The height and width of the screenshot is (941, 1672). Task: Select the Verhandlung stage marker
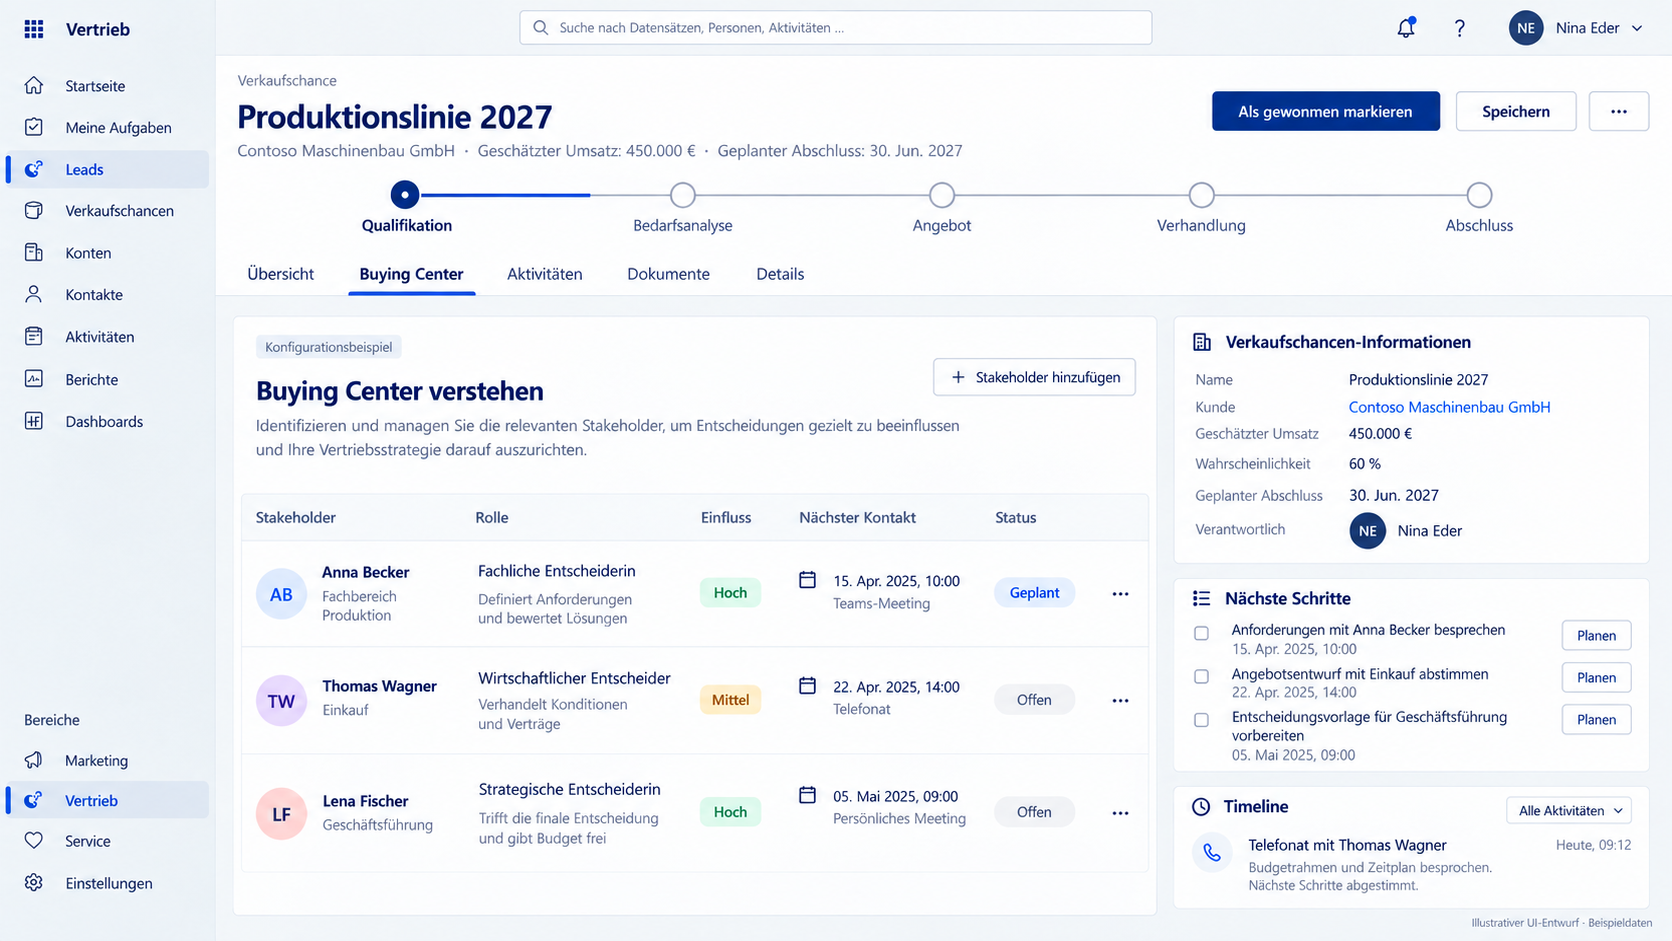1202,195
